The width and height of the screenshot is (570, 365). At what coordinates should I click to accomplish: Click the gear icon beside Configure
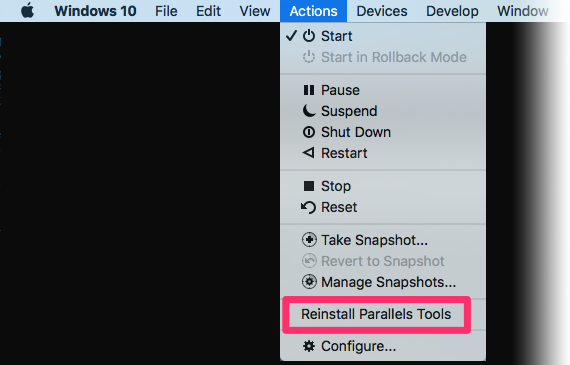[x=309, y=346]
